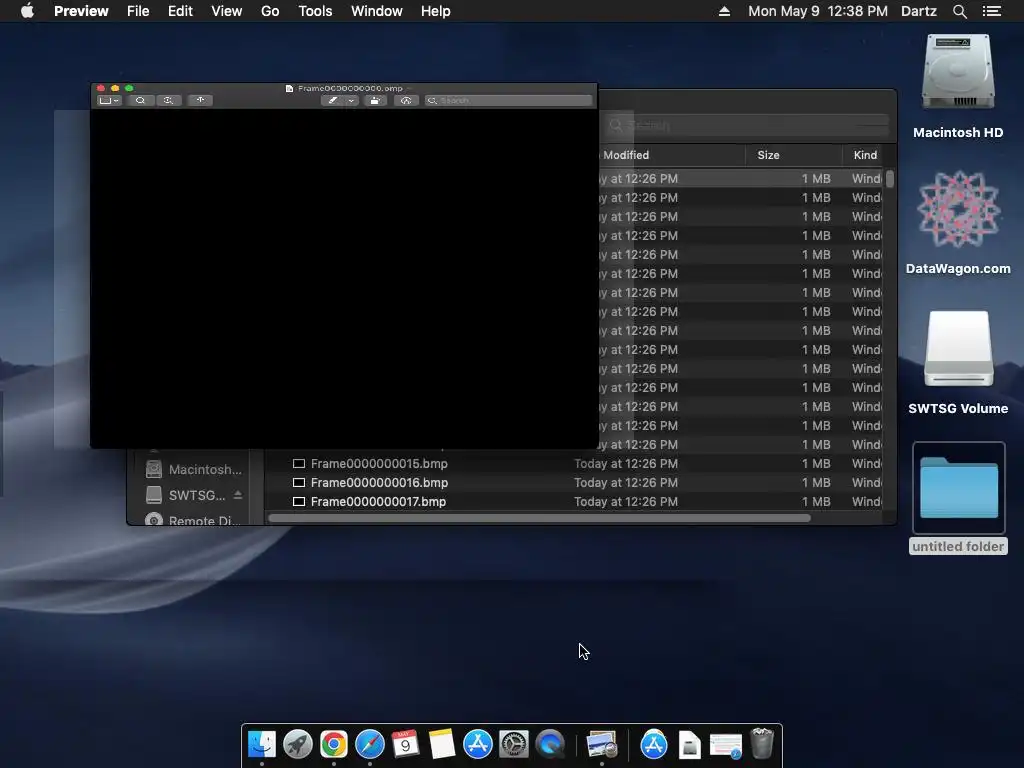
Task: Click the file icon beside Frame0000000015.bmp
Action: click(x=299, y=464)
